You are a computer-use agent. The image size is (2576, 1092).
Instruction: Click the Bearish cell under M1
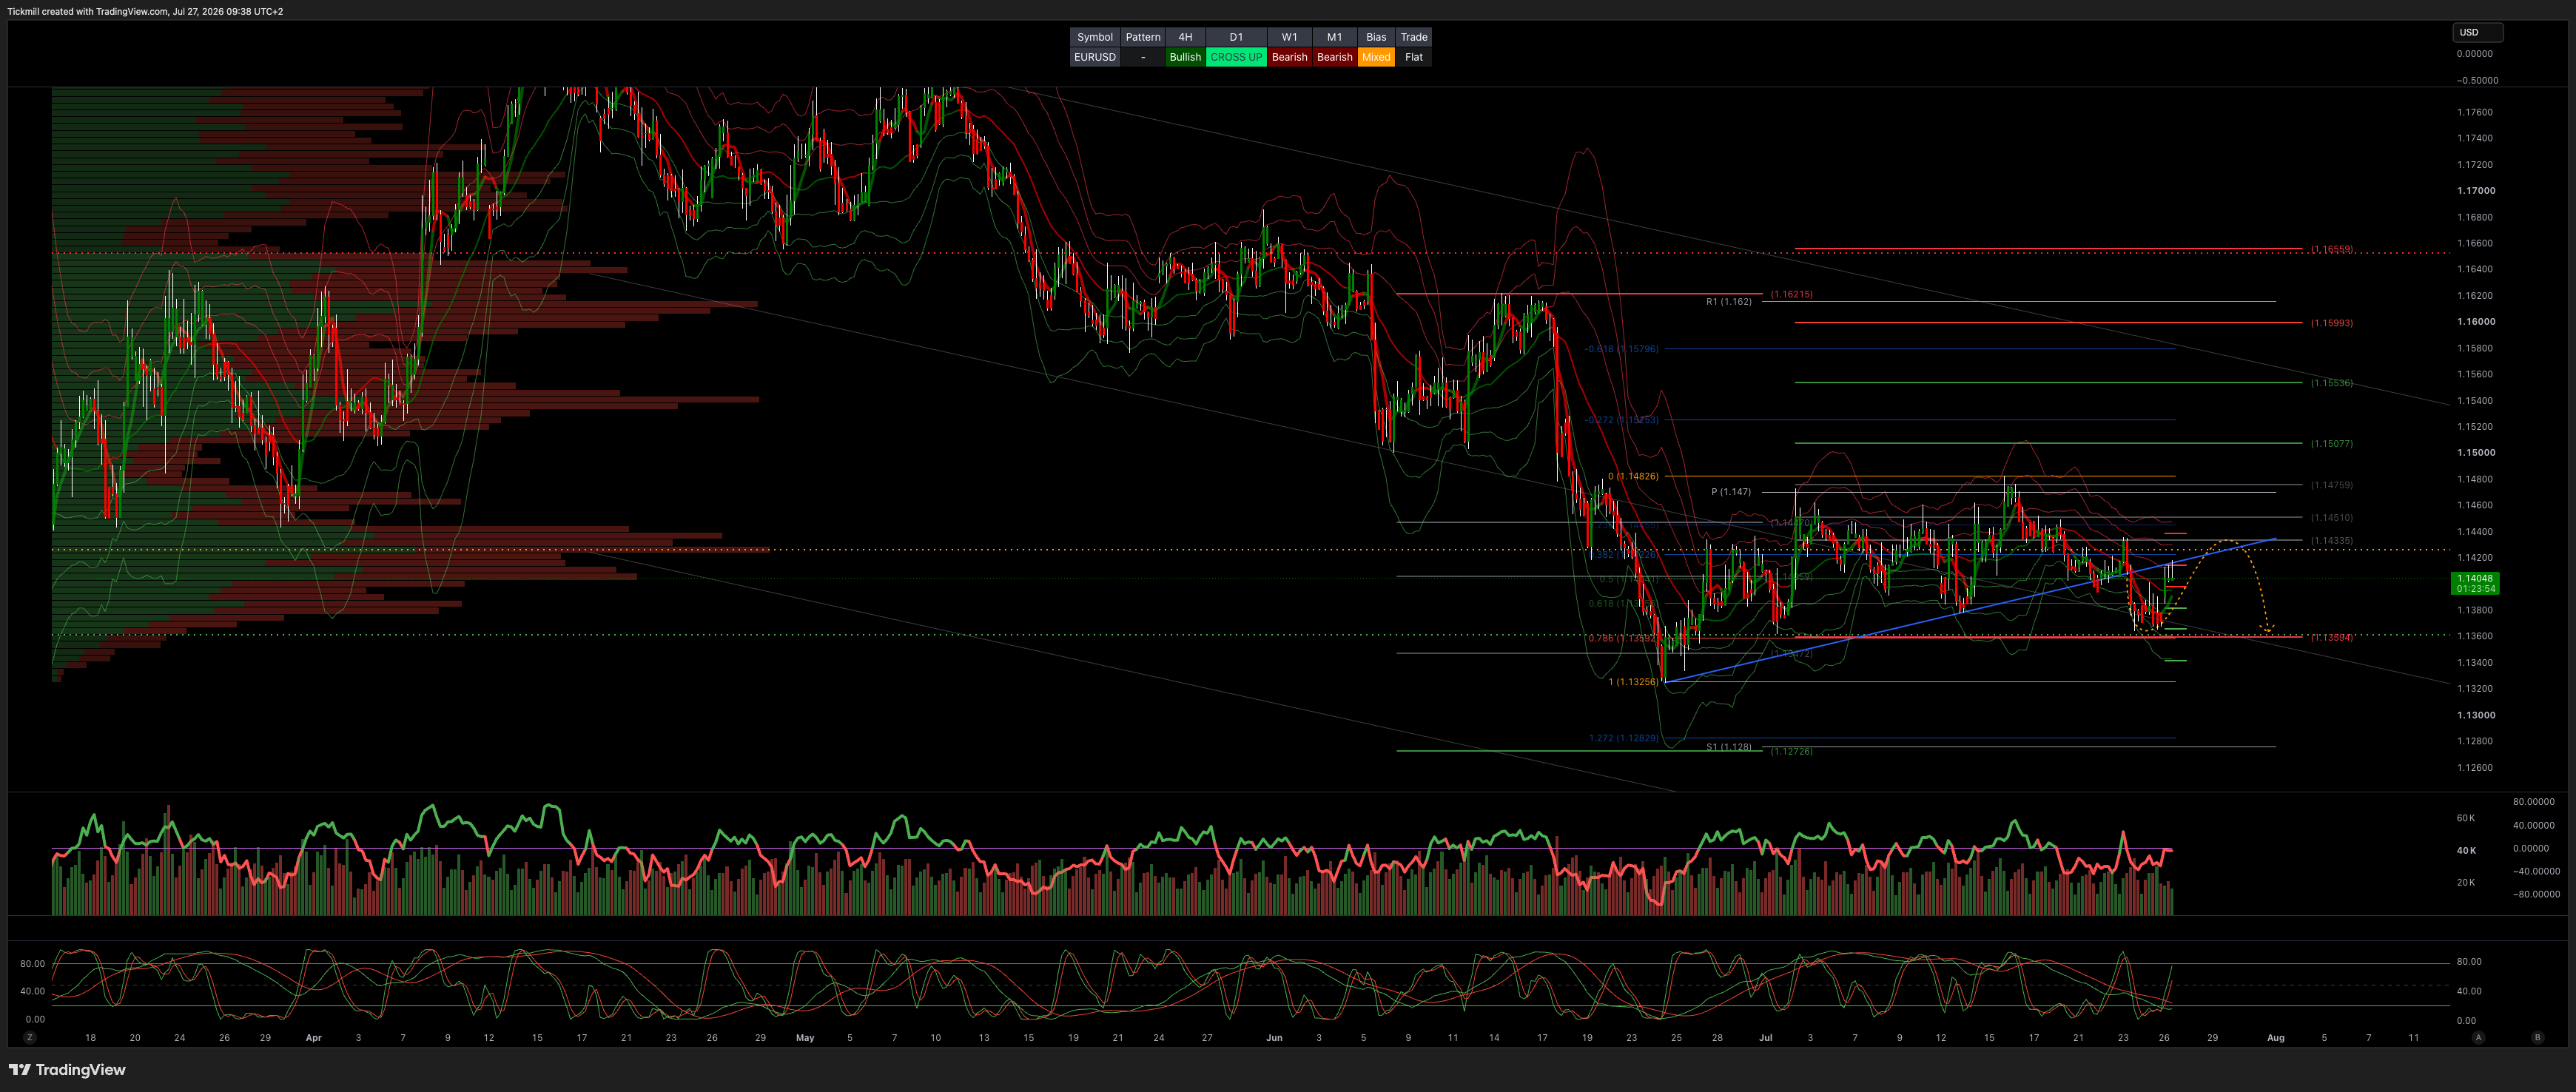(x=1334, y=57)
